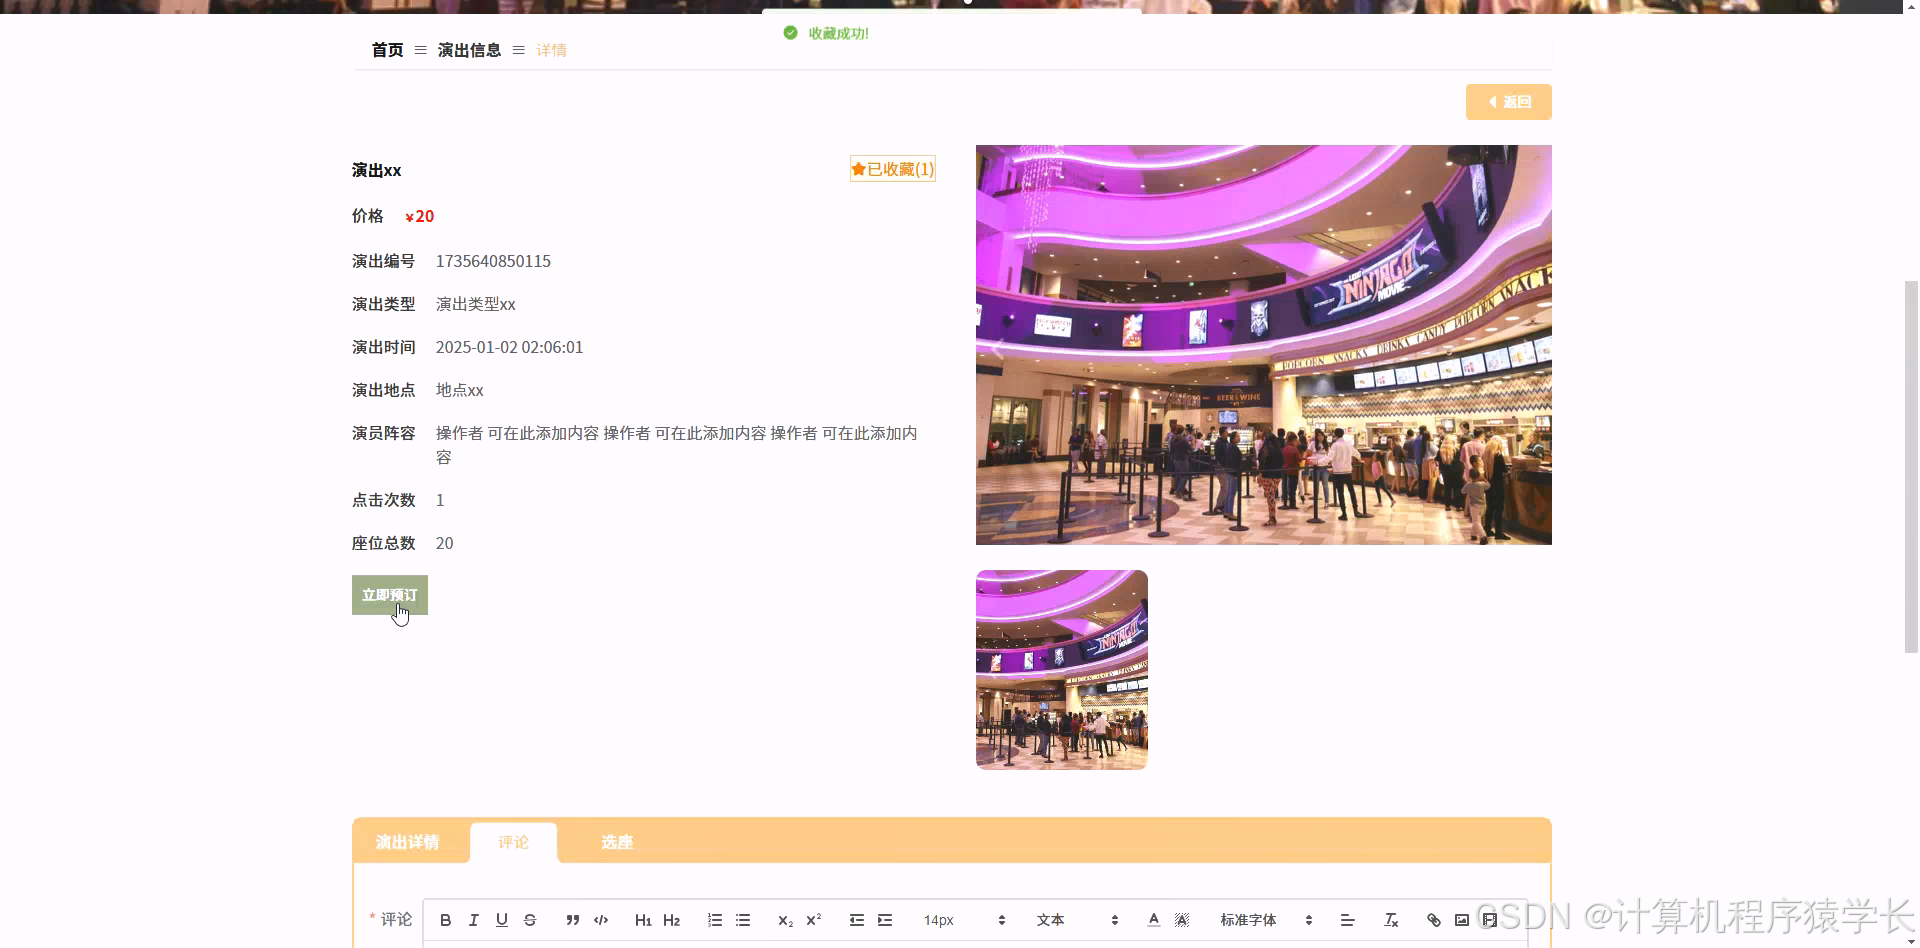Insert an image in the comment editor
This screenshot has height=948, width=1920.
coord(1461,920)
